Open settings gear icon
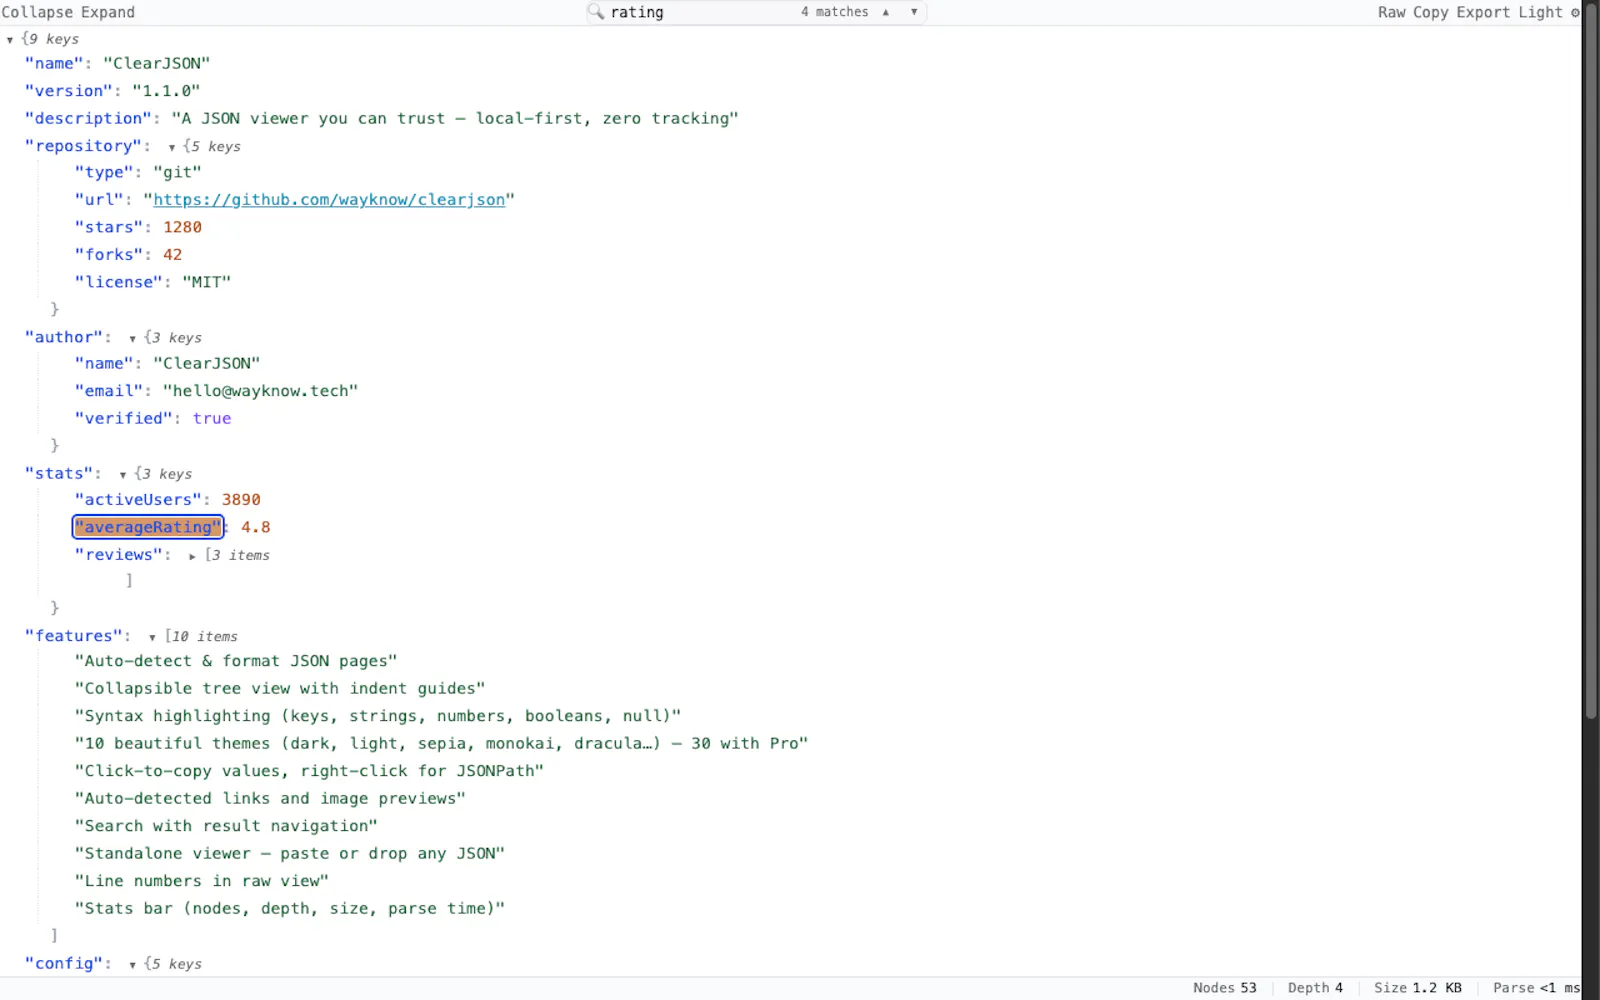Screen dimensions: 1600x1000 pos(1575,12)
